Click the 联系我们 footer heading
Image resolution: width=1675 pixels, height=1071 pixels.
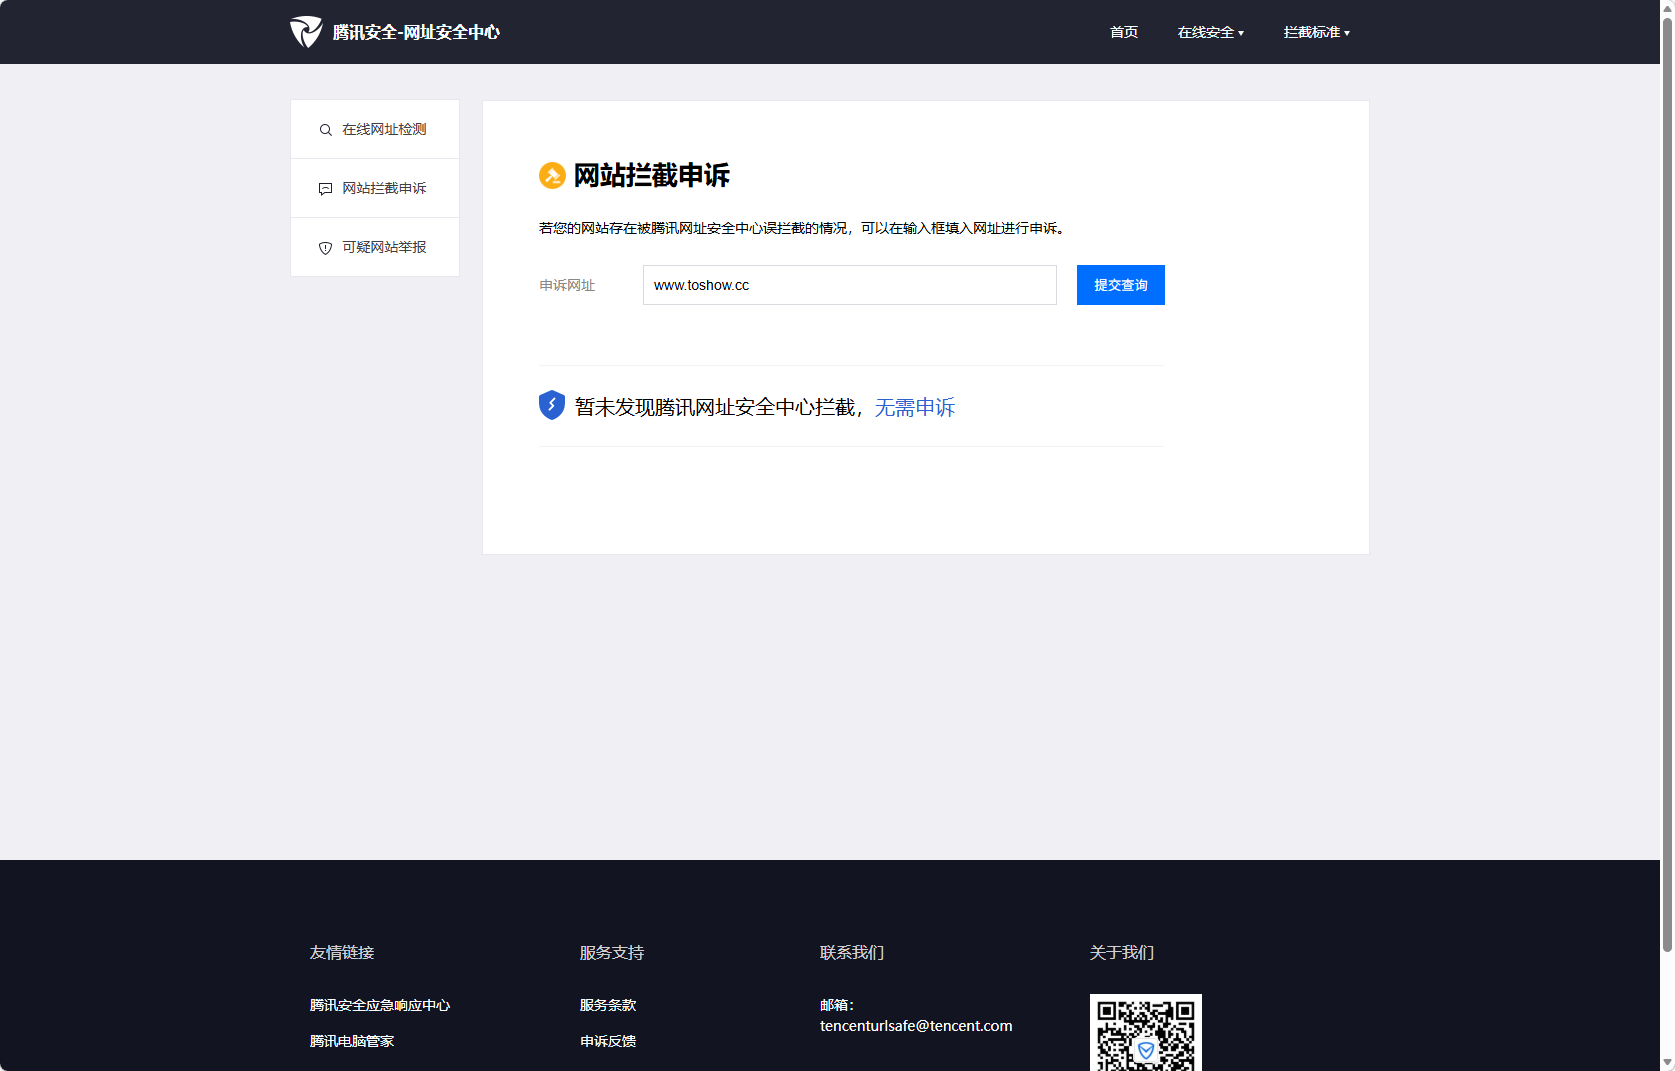852,952
